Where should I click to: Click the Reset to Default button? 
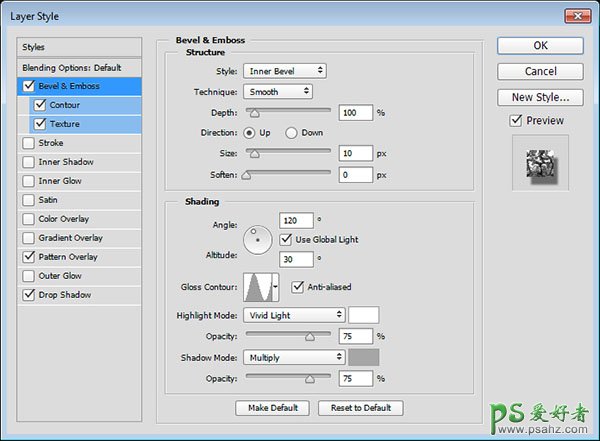360,408
